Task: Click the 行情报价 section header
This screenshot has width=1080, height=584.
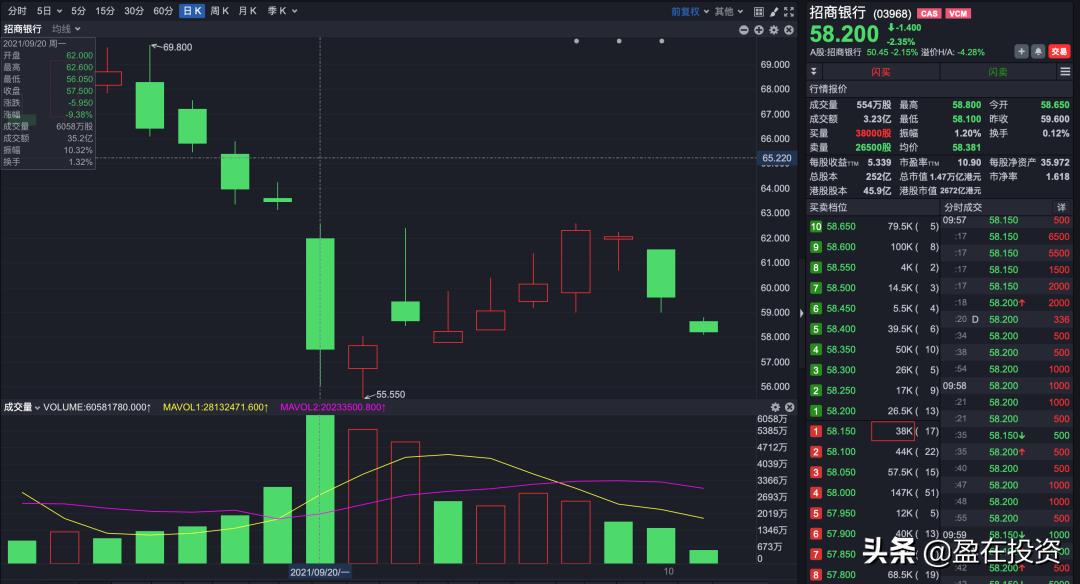Action: pyautogui.click(x=829, y=89)
